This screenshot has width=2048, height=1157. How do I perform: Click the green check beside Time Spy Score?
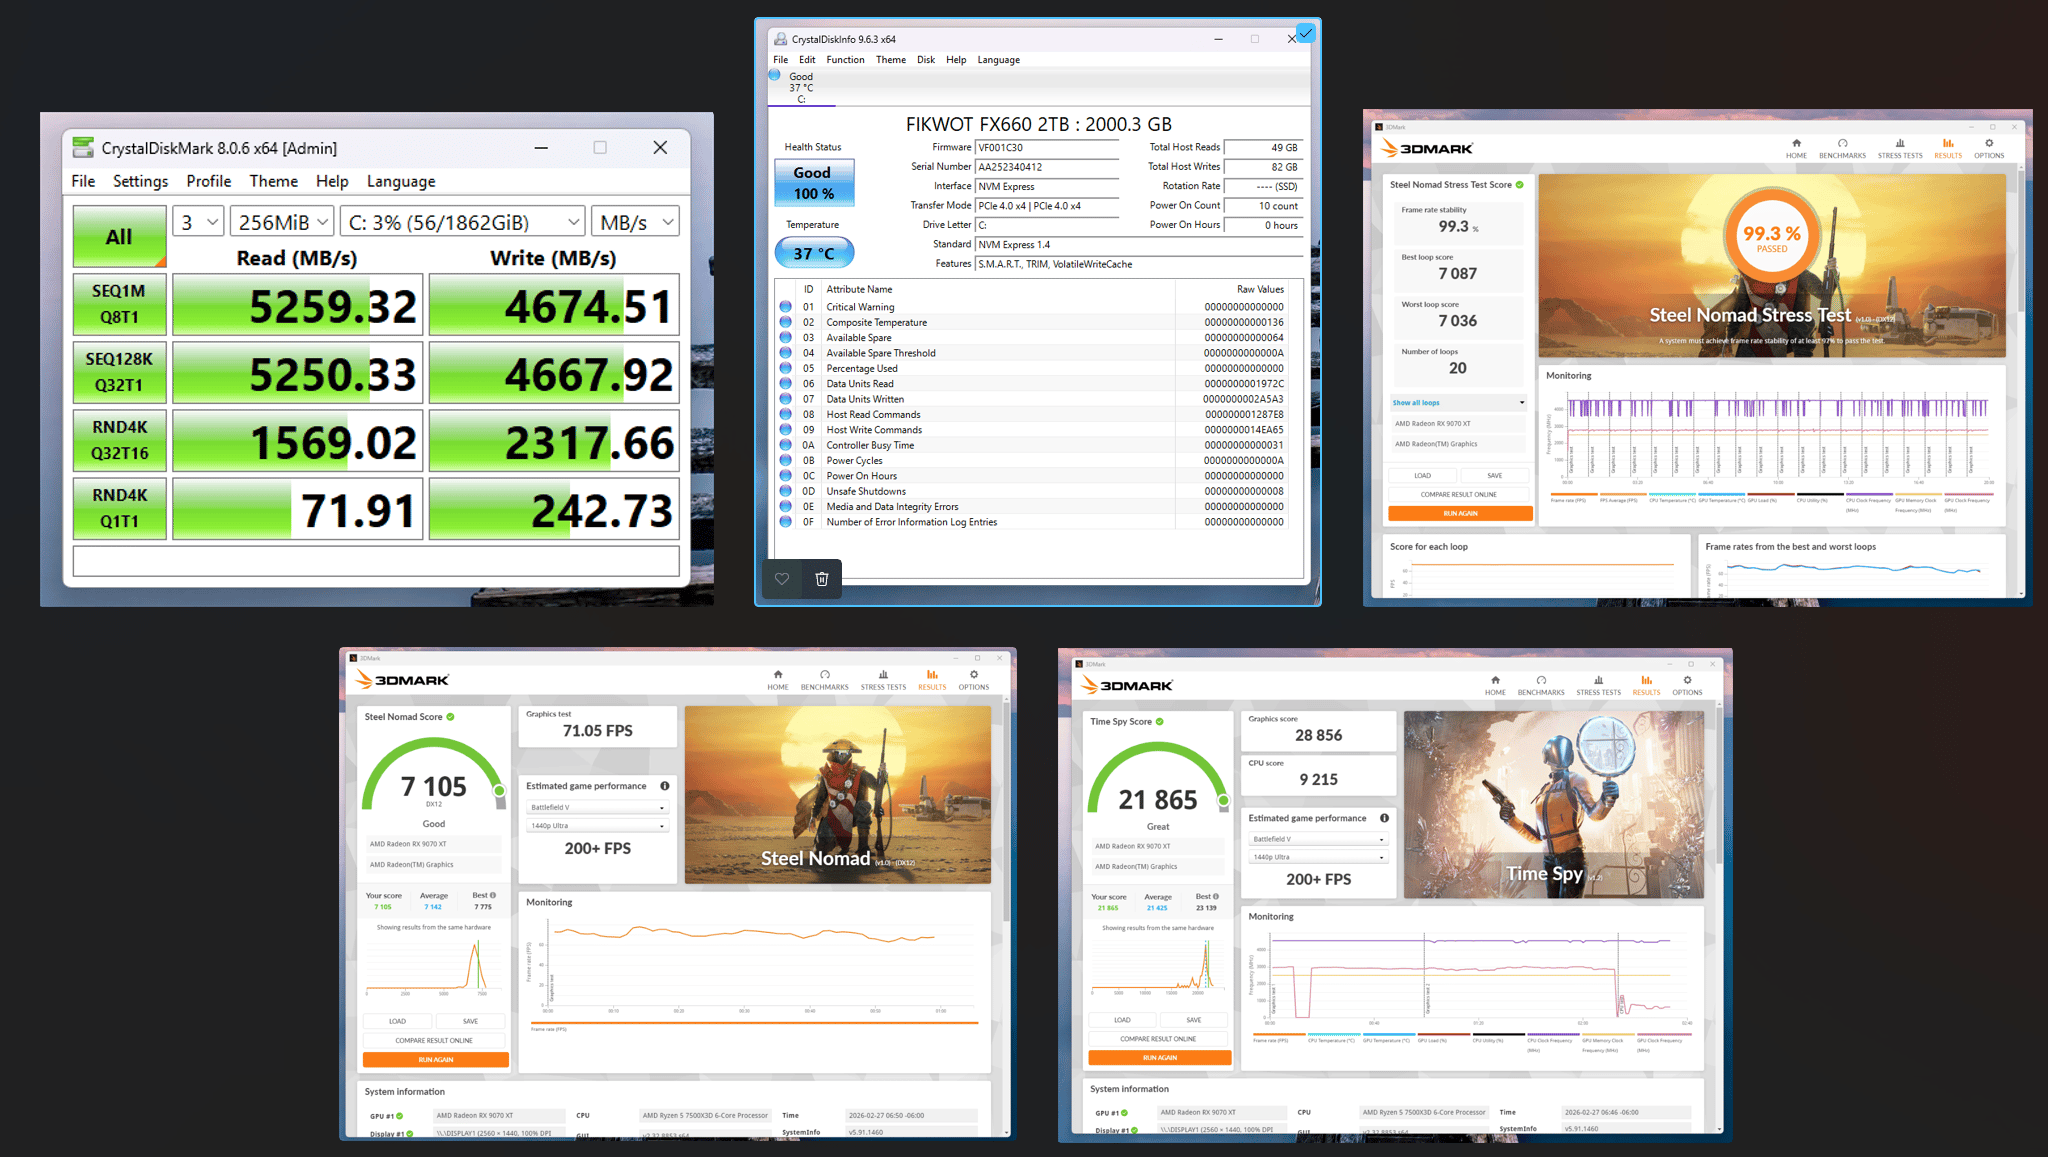pyautogui.click(x=1160, y=721)
